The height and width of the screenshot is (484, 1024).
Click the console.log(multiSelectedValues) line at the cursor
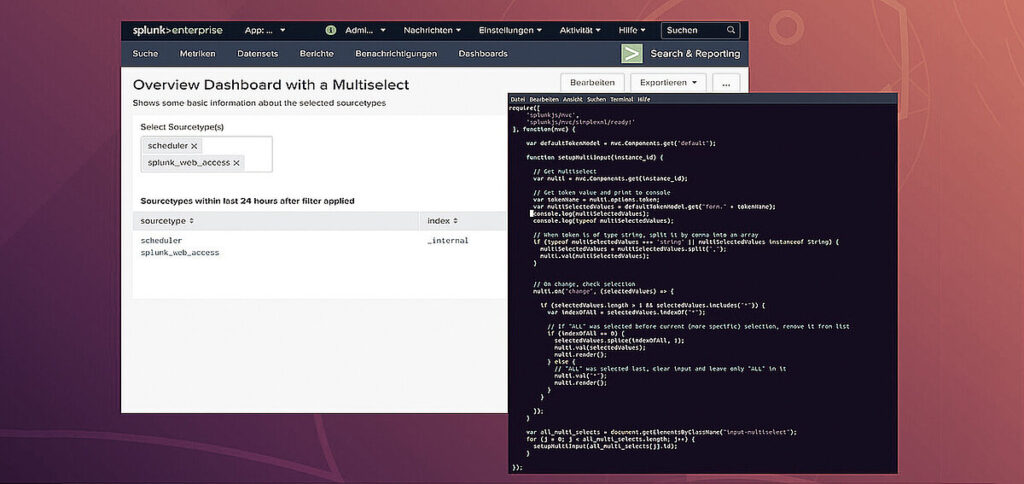[x=590, y=214]
